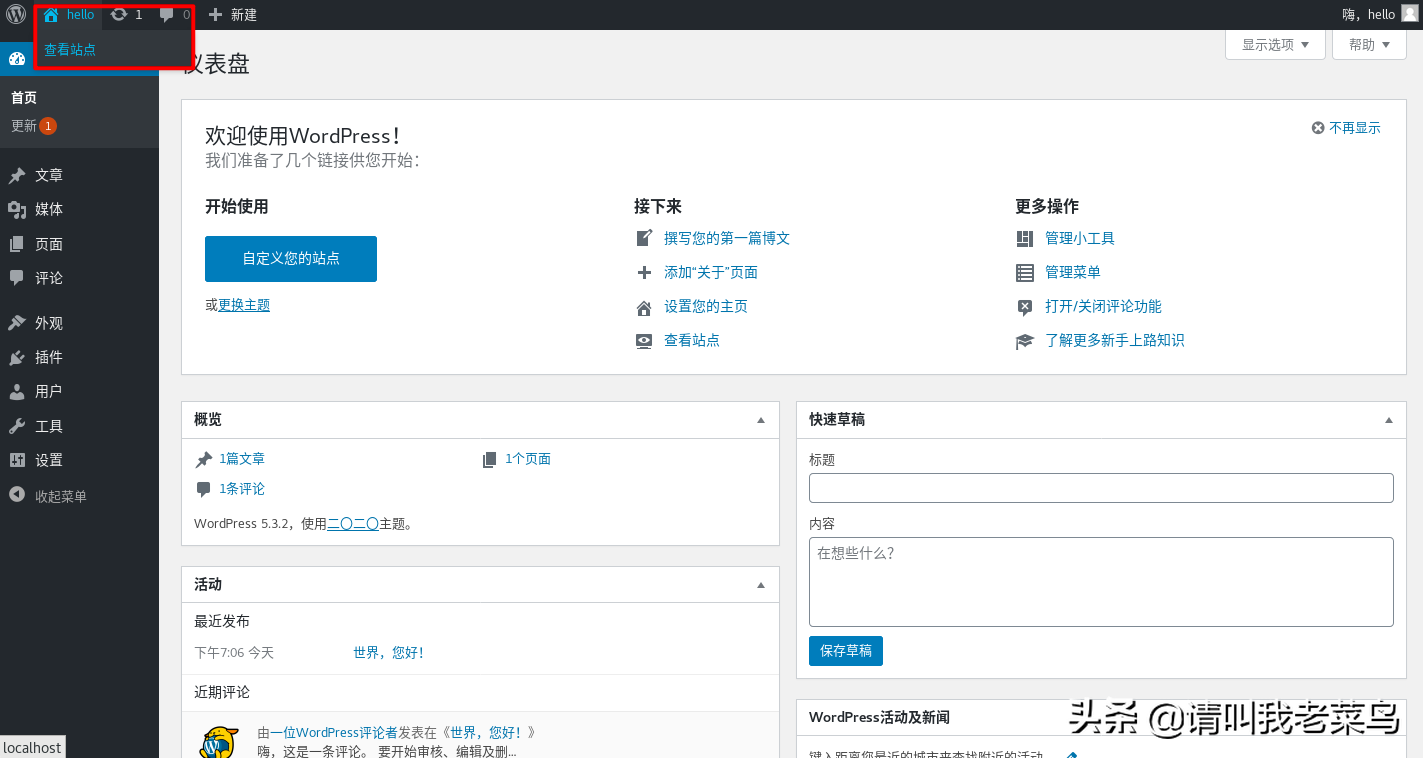
Task: Collapse the 快速草稿 panel
Action: click(x=1388, y=420)
